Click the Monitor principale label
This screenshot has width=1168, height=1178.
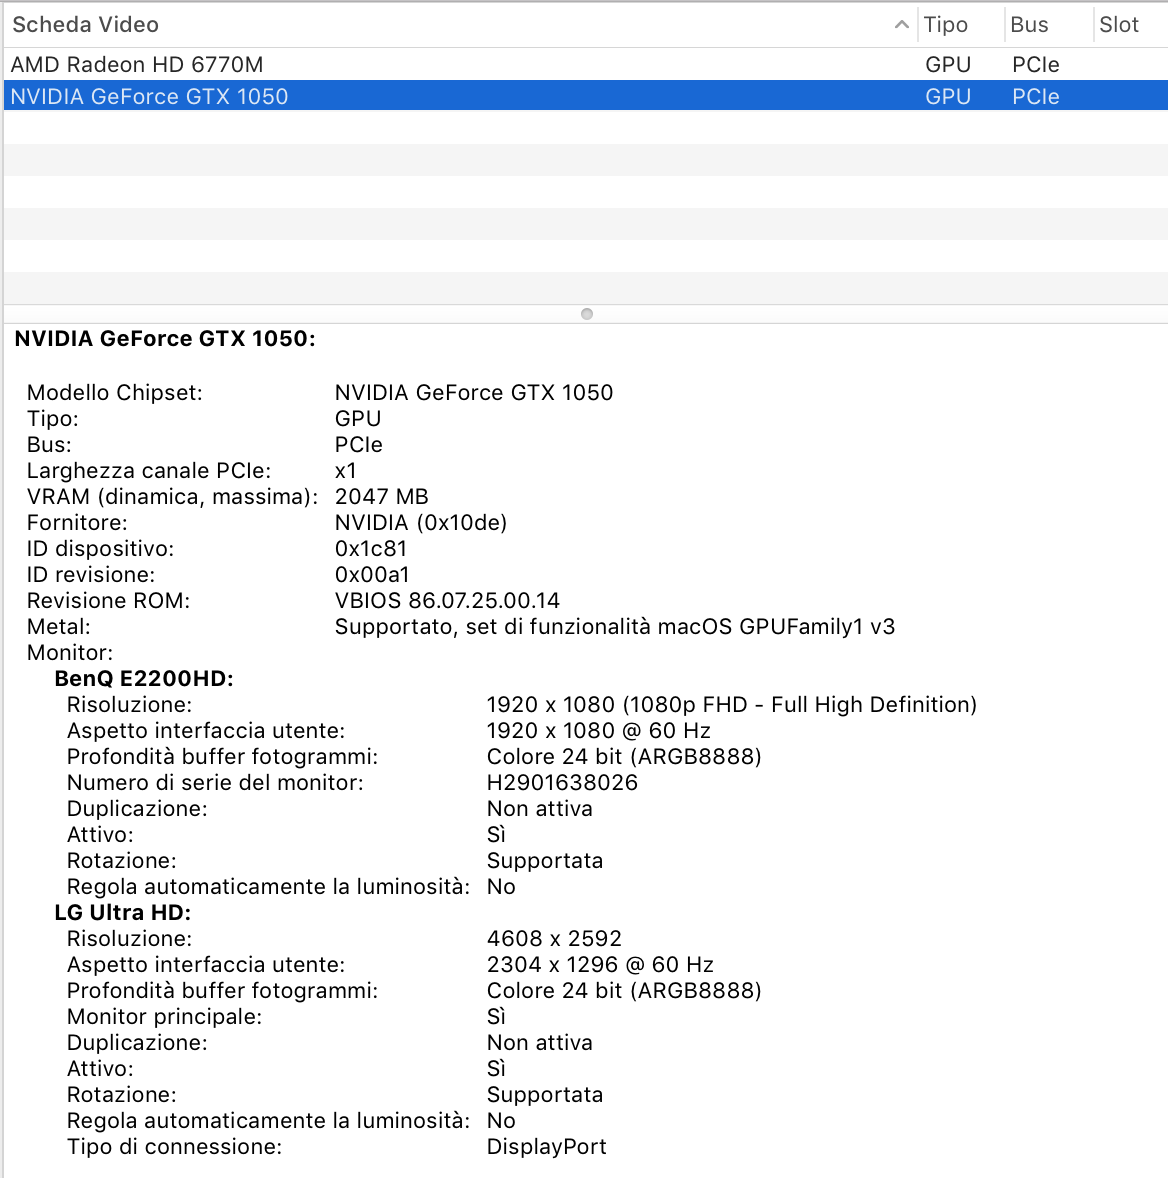(x=164, y=1017)
